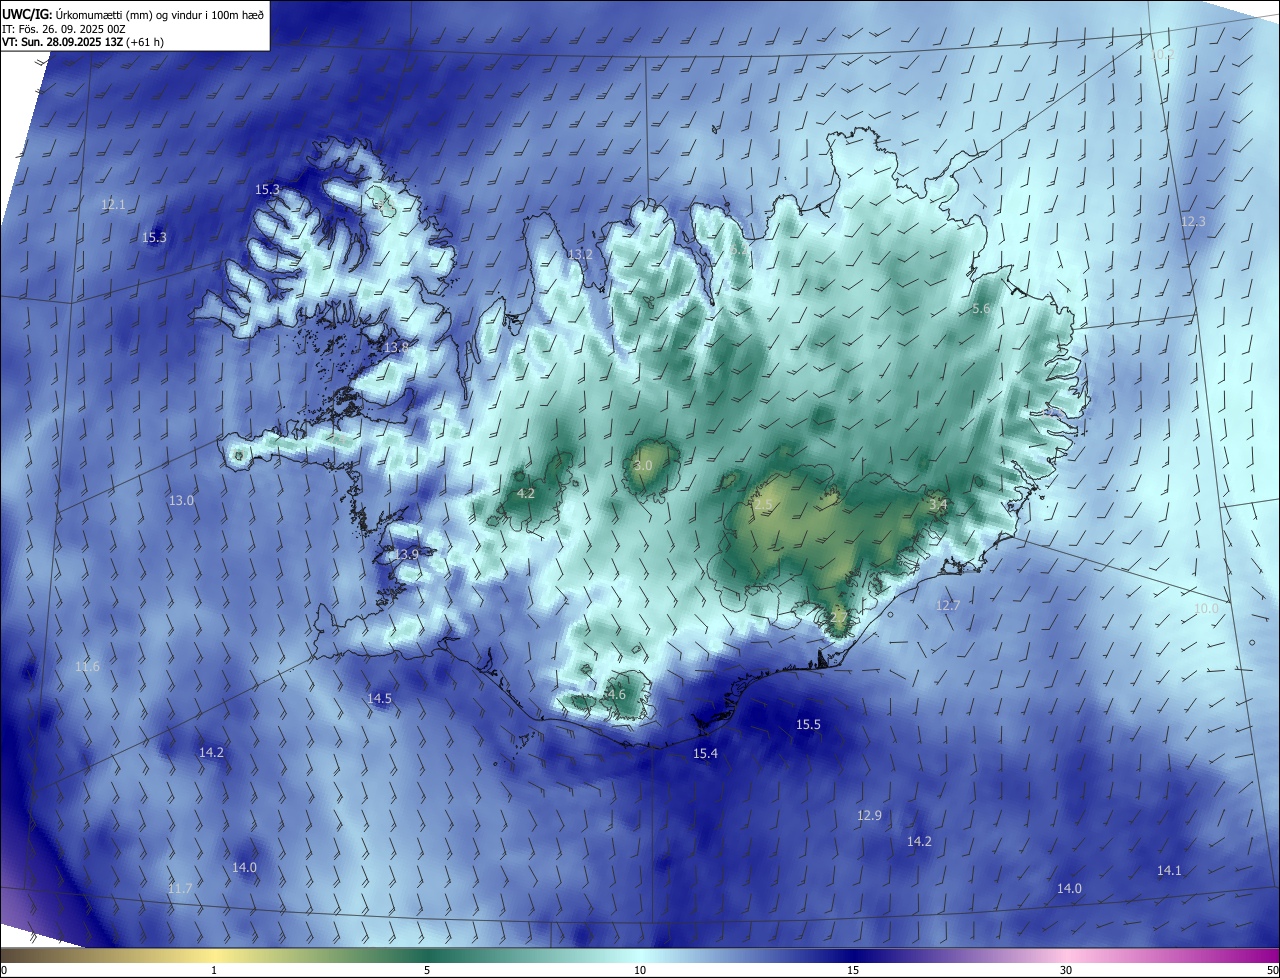The image size is (1280, 978).
Task: Click the map value label "4.6"
Action: pyautogui.click(x=616, y=694)
